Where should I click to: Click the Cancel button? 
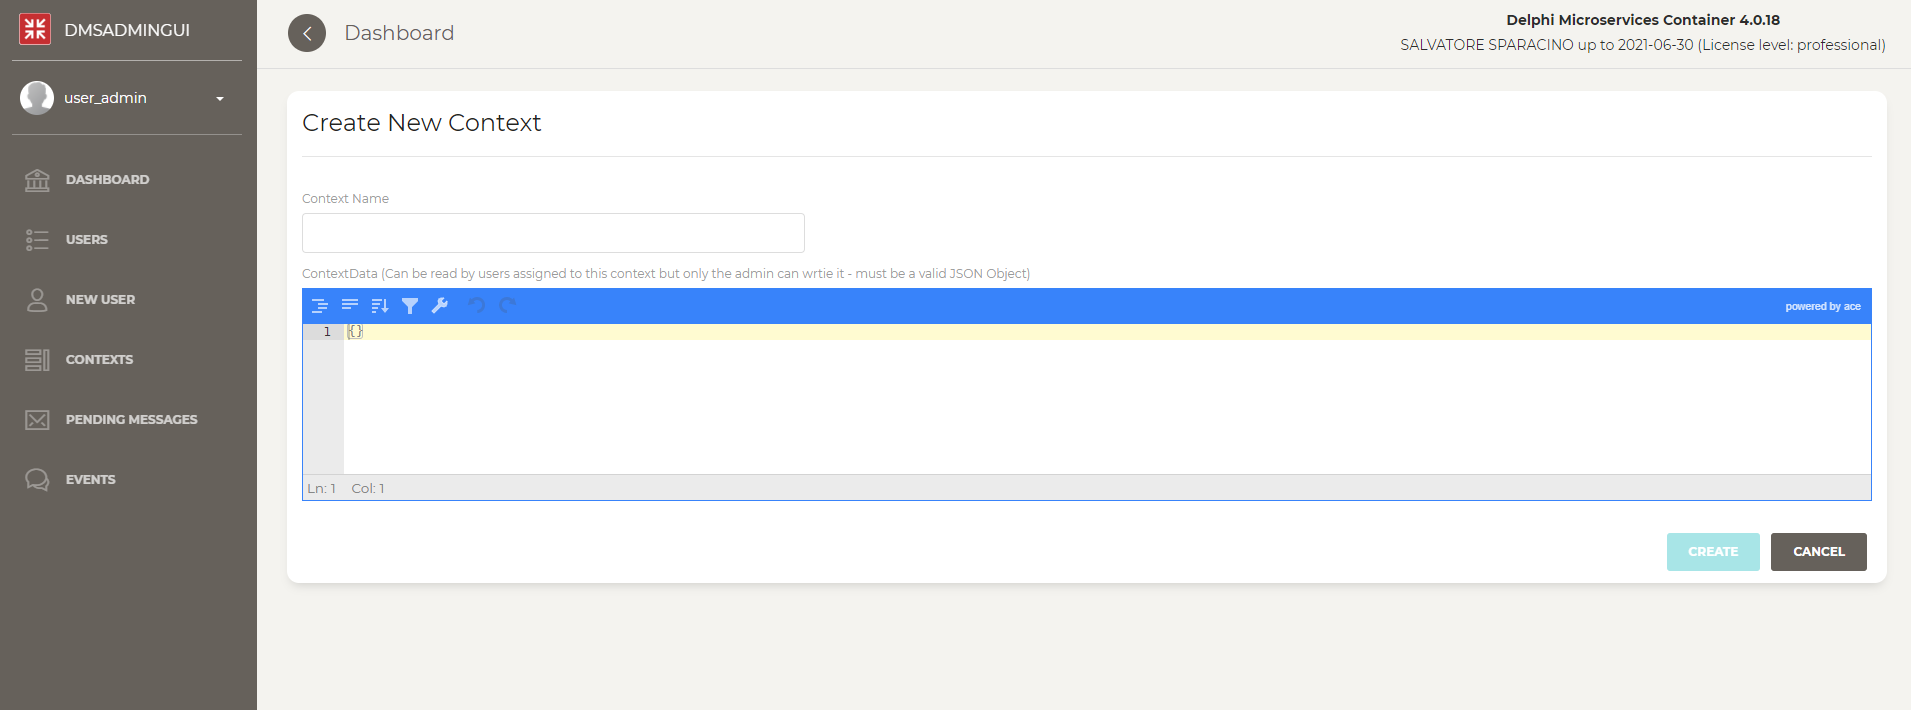pyautogui.click(x=1818, y=552)
